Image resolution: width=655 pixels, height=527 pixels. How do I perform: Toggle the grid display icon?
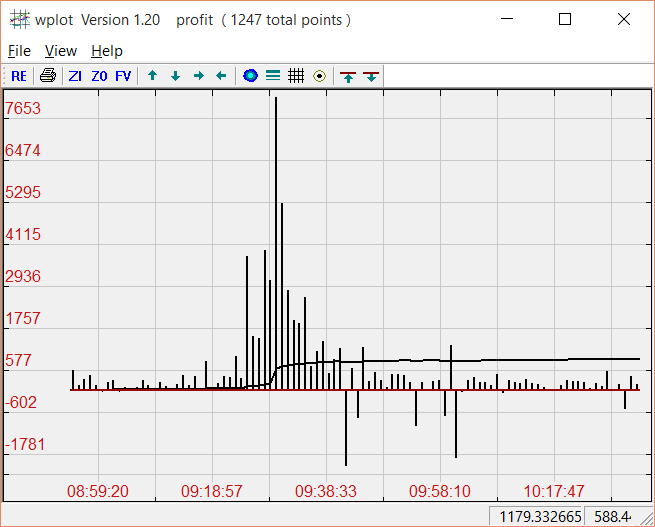(x=296, y=76)
